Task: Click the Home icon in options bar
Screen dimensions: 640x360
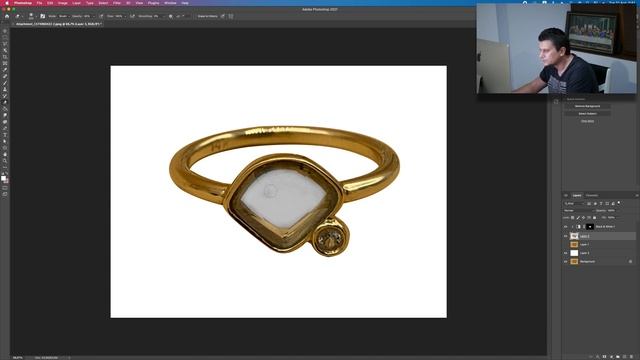Action: (7, 16)
